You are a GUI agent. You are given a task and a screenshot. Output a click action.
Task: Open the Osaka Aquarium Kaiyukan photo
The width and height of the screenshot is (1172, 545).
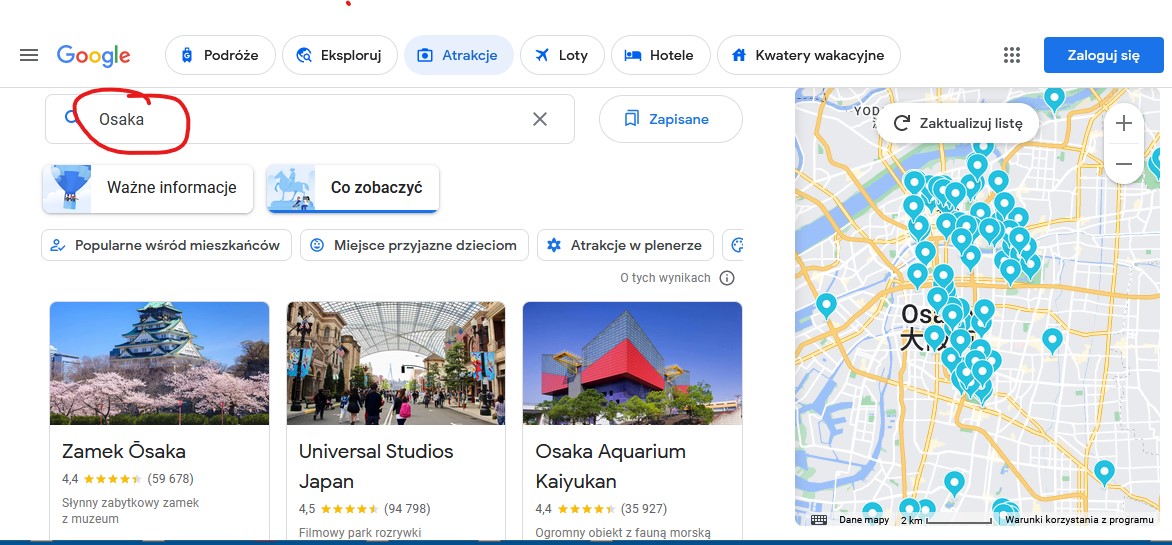pos(632,363)
